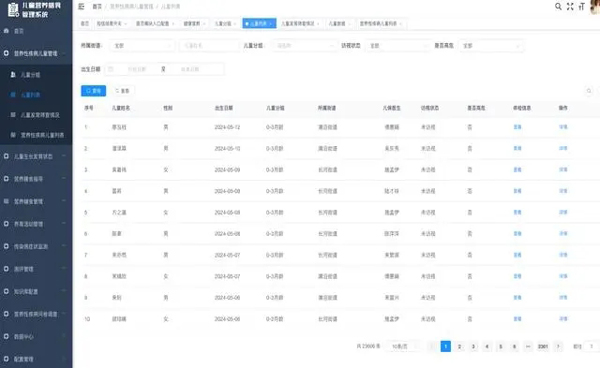Collapse the 营养性疾病儿童管理 sidebar menu
Screen dimensions: 600x368
(36, 53)
